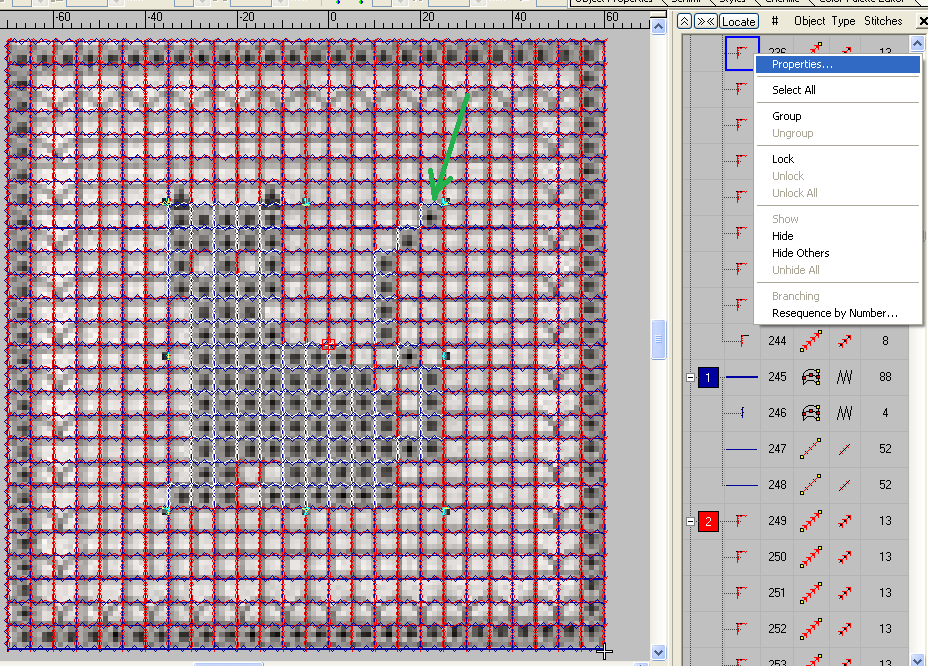Choose Lock from the context menu
The image size is (928, 666).
click(x=782, y=159)
